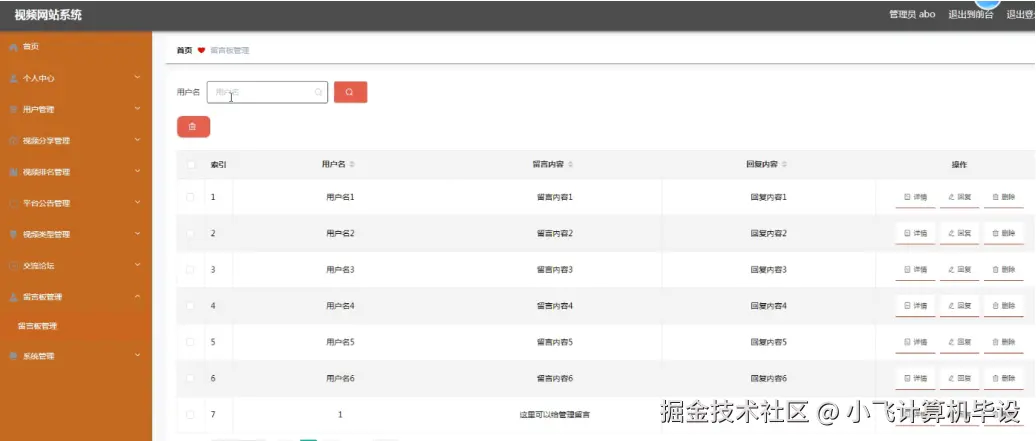Click the icon next to 视频分享管理

[x=13, y=141]
